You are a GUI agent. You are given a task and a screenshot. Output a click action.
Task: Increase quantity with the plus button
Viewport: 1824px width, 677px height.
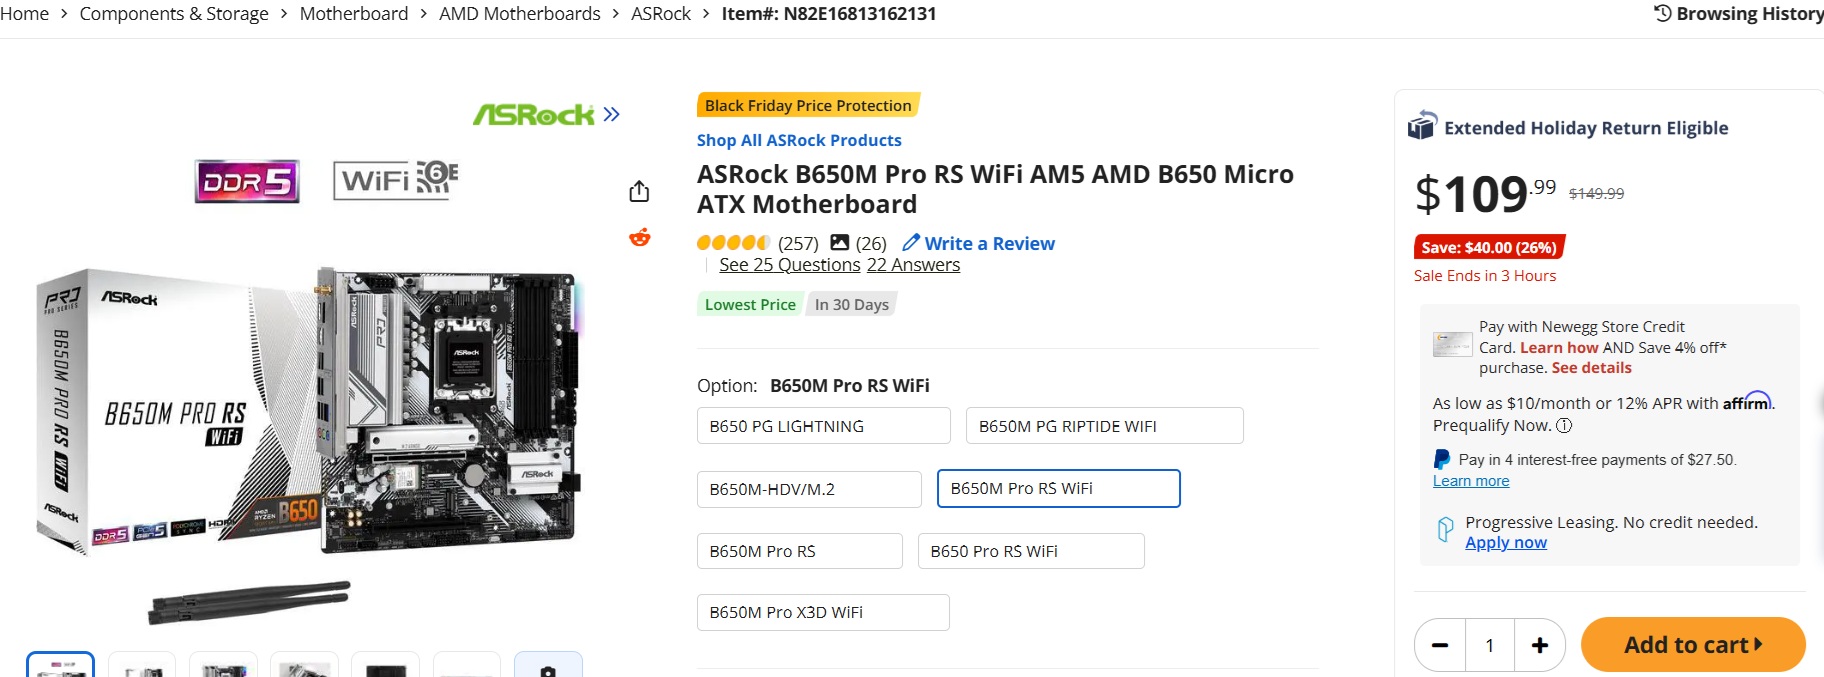(x=1540, y=645)
